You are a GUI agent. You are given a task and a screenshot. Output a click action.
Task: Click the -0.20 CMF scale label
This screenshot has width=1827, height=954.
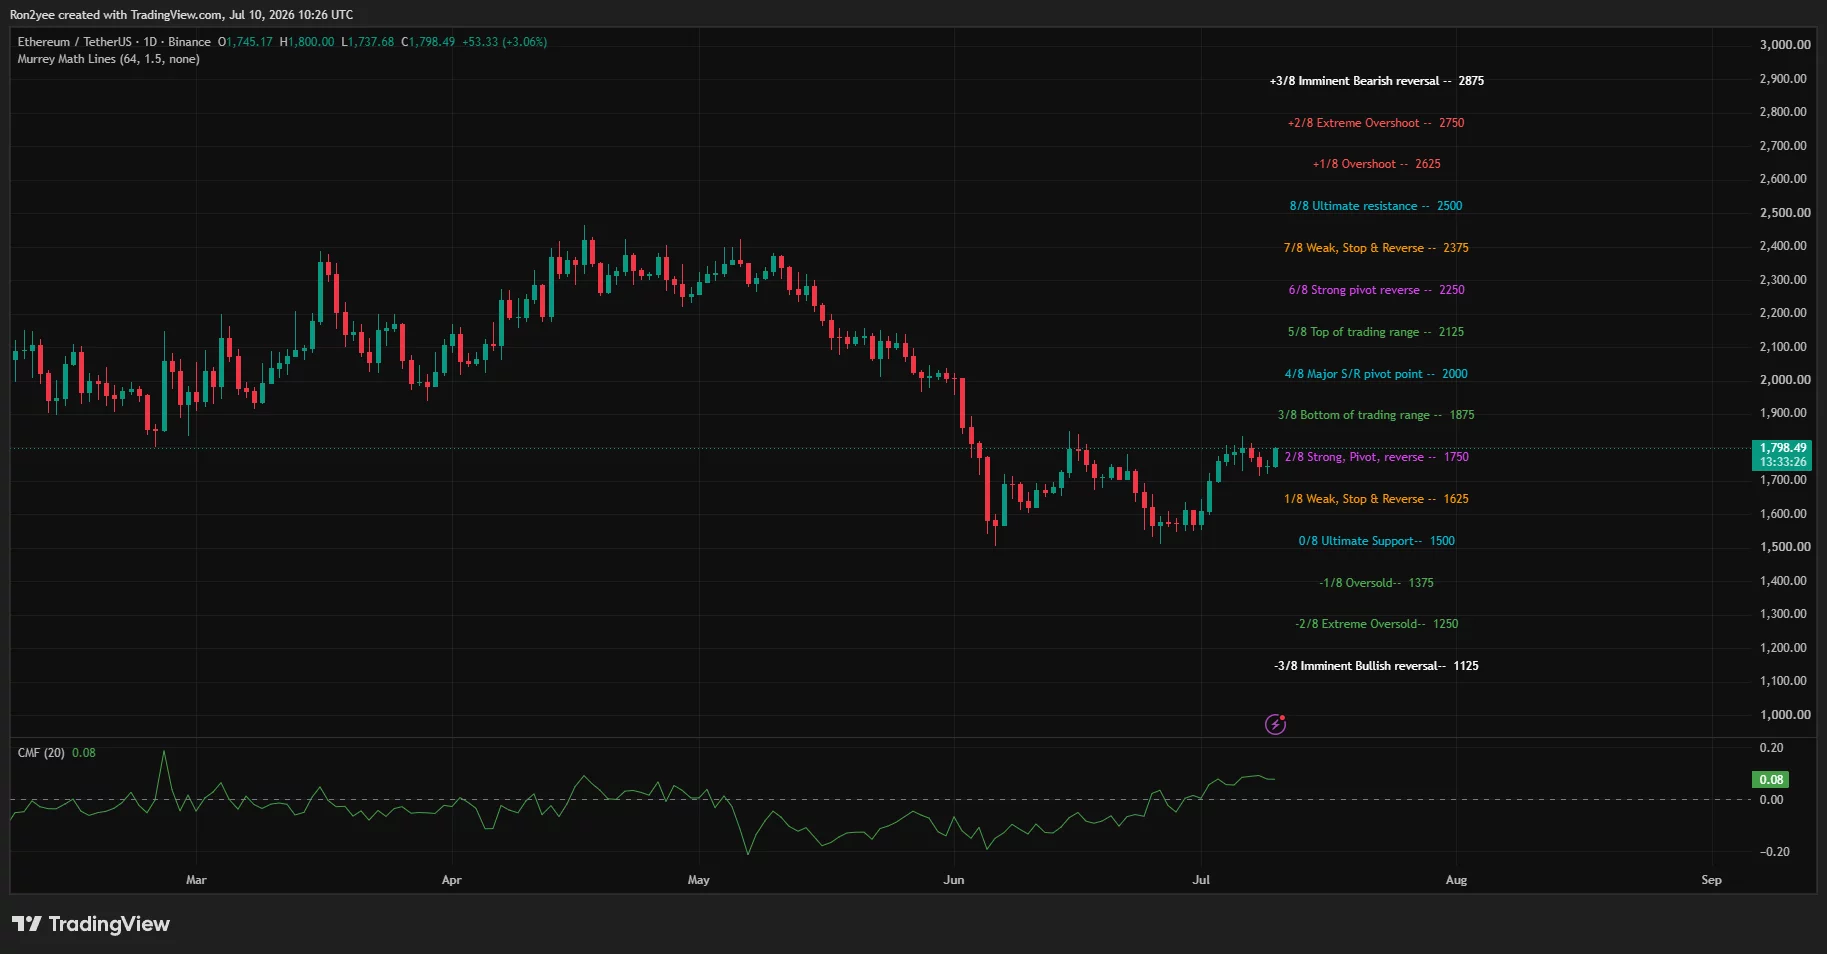coord(1774,852)
